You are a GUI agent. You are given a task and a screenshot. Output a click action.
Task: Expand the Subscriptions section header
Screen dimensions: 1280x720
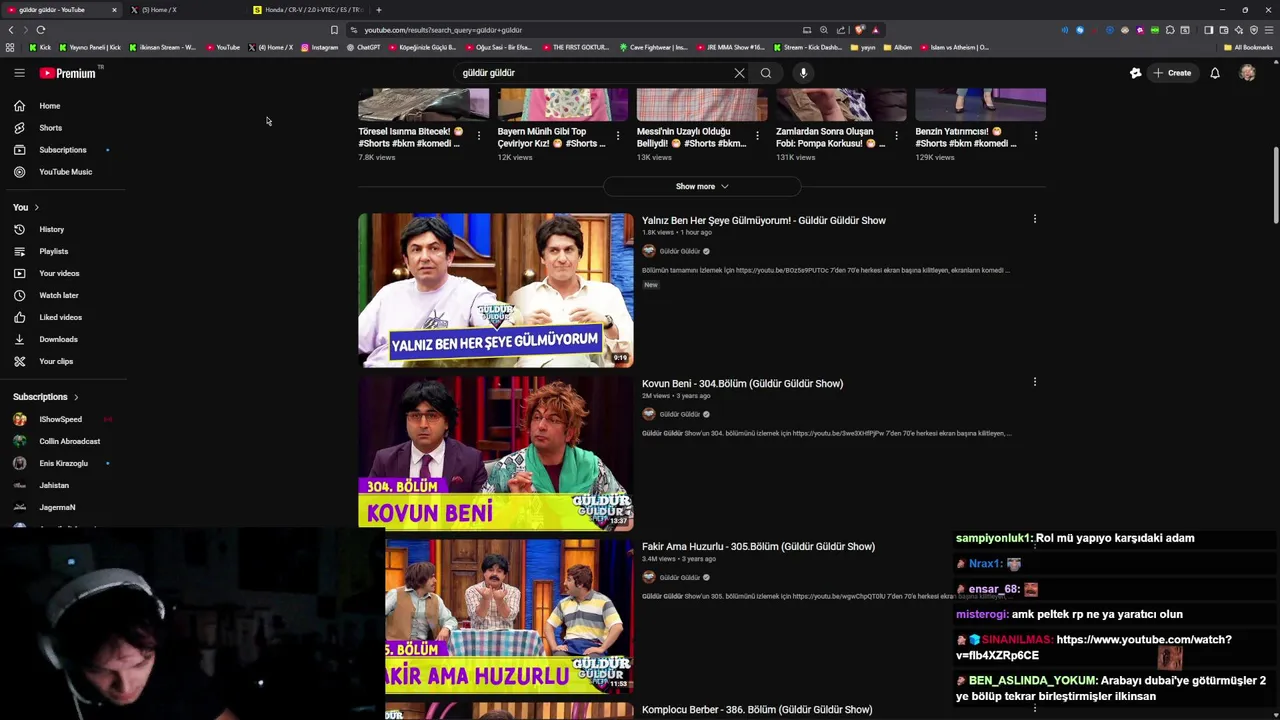(x=45, y=397)
